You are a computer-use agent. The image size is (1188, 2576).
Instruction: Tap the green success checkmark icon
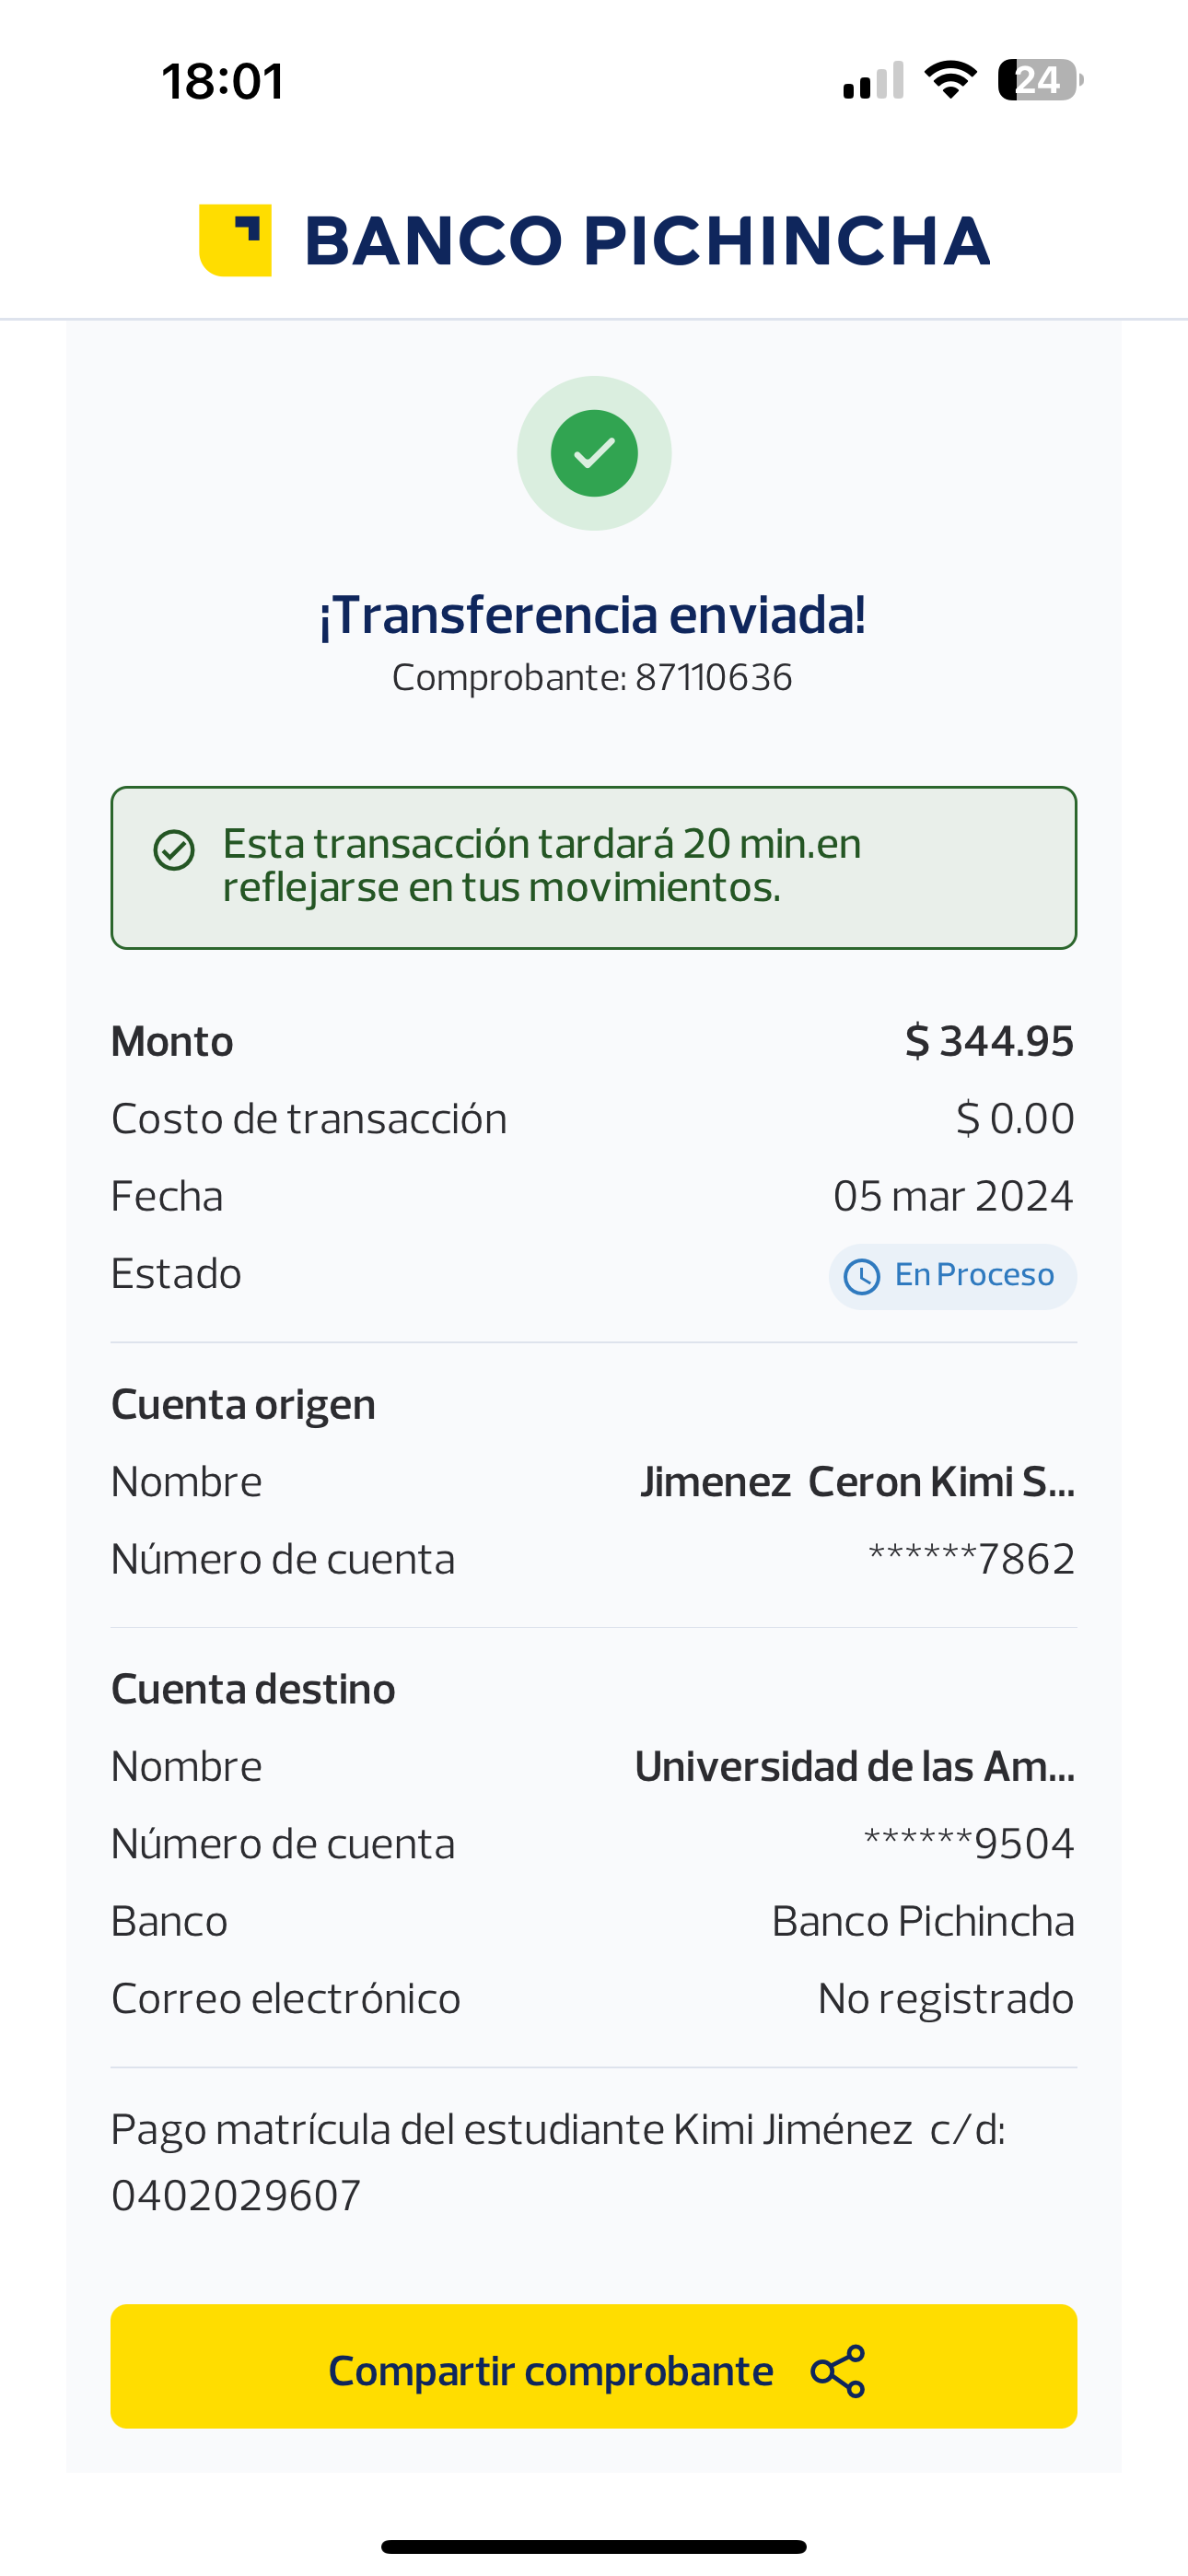(594, 453)
